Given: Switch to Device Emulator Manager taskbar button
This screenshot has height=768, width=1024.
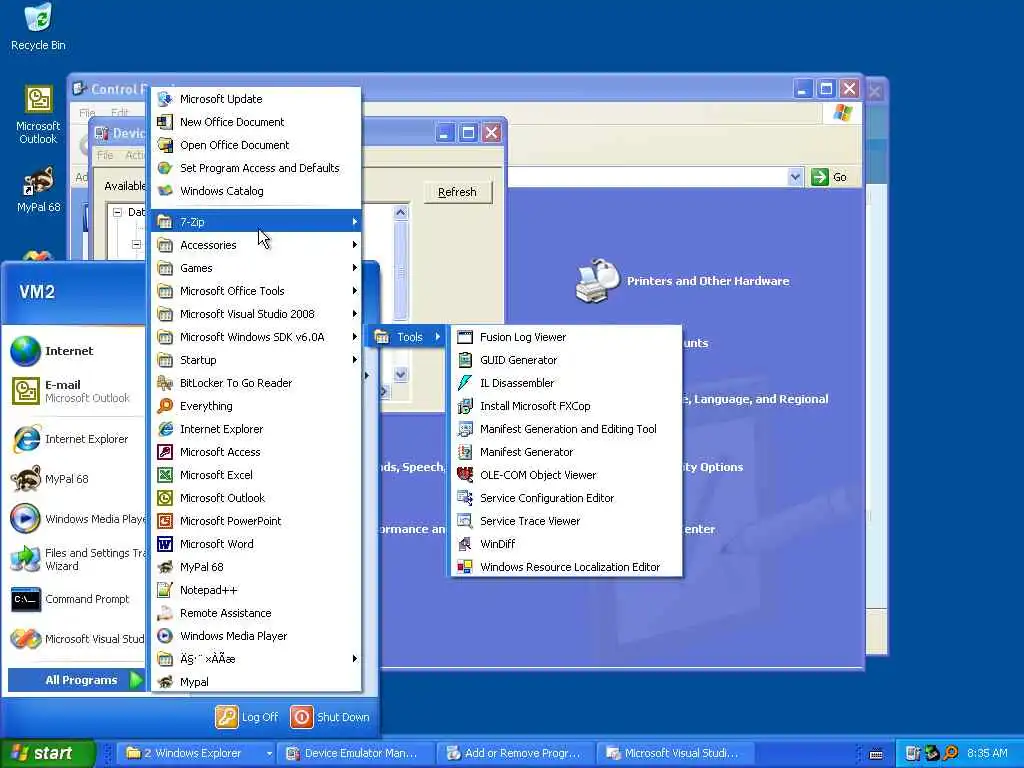Looking at the screenshot, I should pos(354,753).
